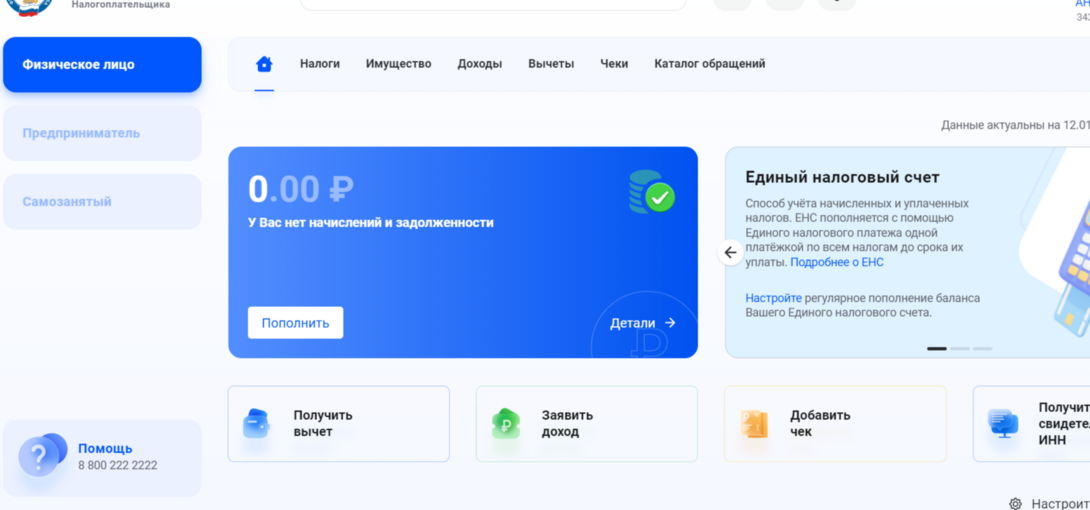Switch to the Имущество tab
This screenshot has height=510, width=1090.
(x=398, y=64)
